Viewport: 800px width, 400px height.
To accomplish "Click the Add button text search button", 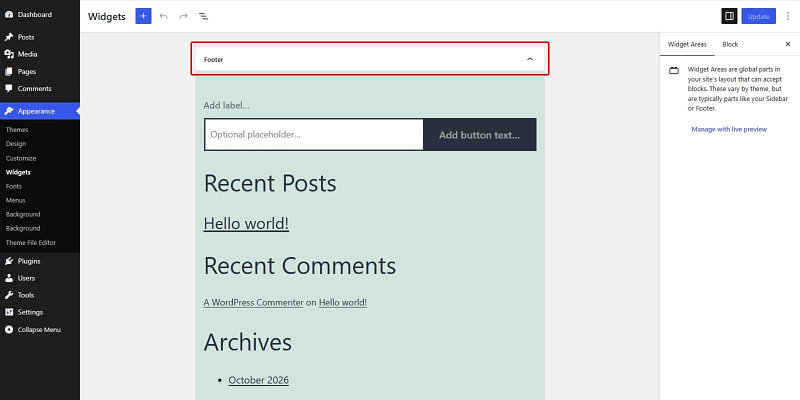I will [x=480, y=135].
